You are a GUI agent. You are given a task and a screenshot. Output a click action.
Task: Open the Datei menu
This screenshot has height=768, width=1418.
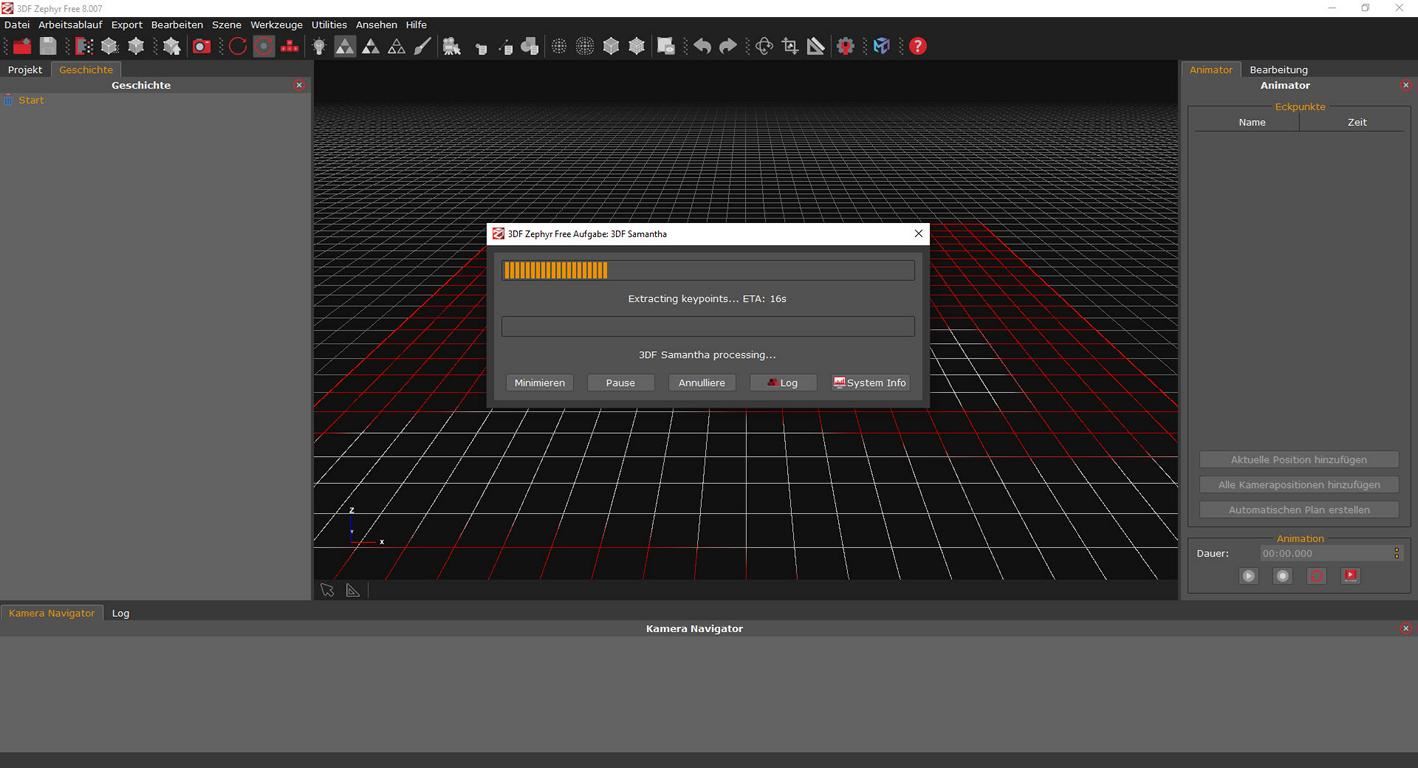click(17, 25)
